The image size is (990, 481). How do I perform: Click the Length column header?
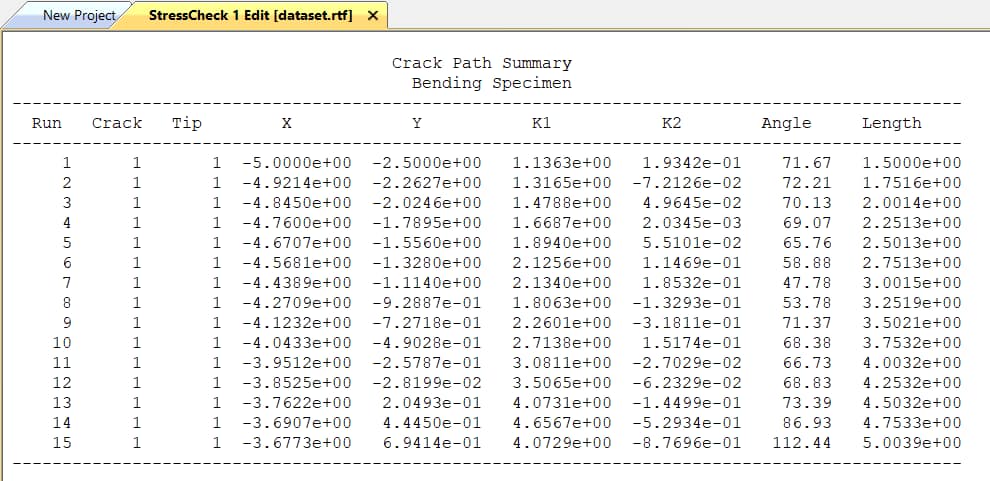pos(891,123)
